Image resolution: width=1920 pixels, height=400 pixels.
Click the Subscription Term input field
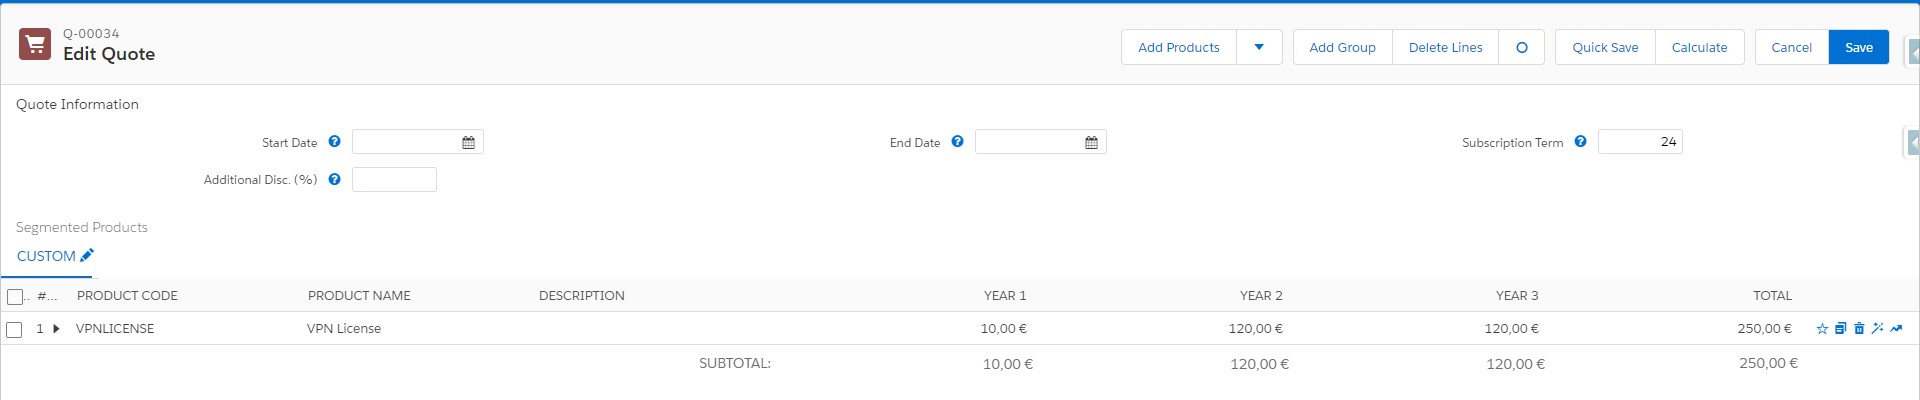click(x=1640, y=142)
